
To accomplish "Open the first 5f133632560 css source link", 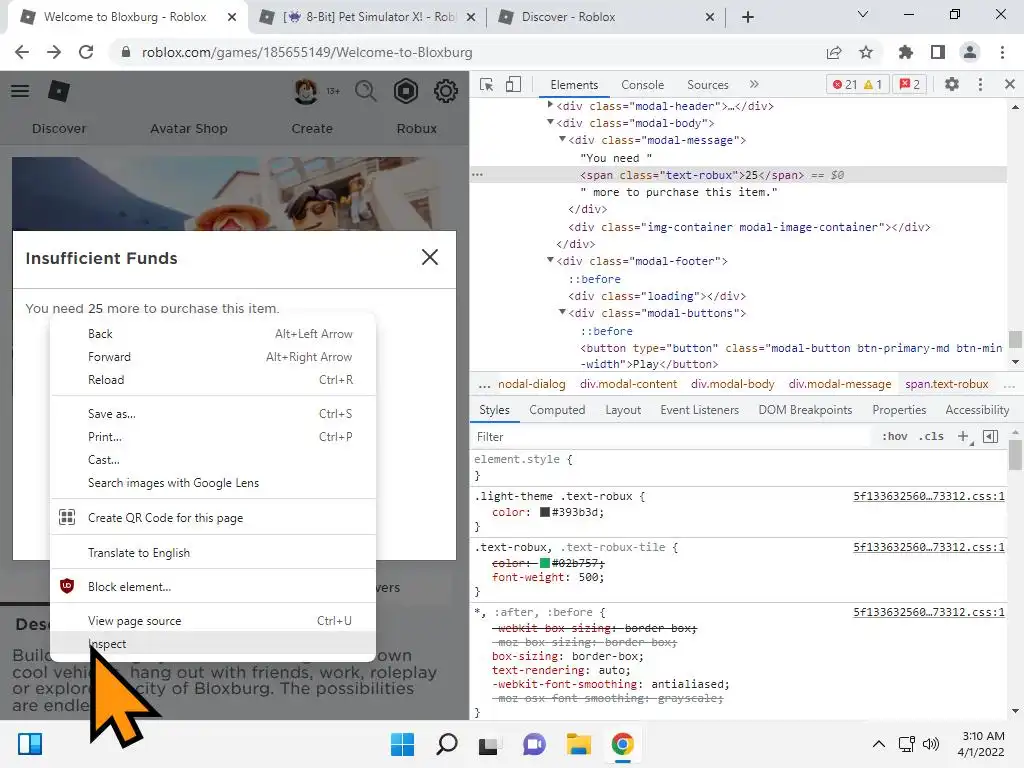I will [x=929, y=496].
